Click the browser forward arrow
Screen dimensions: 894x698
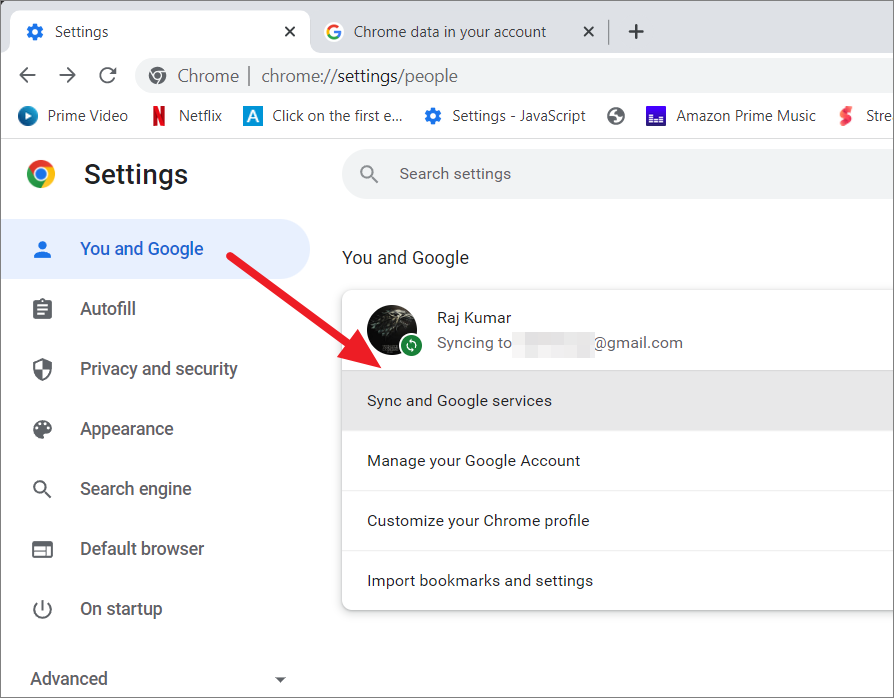tap(67, 75)
